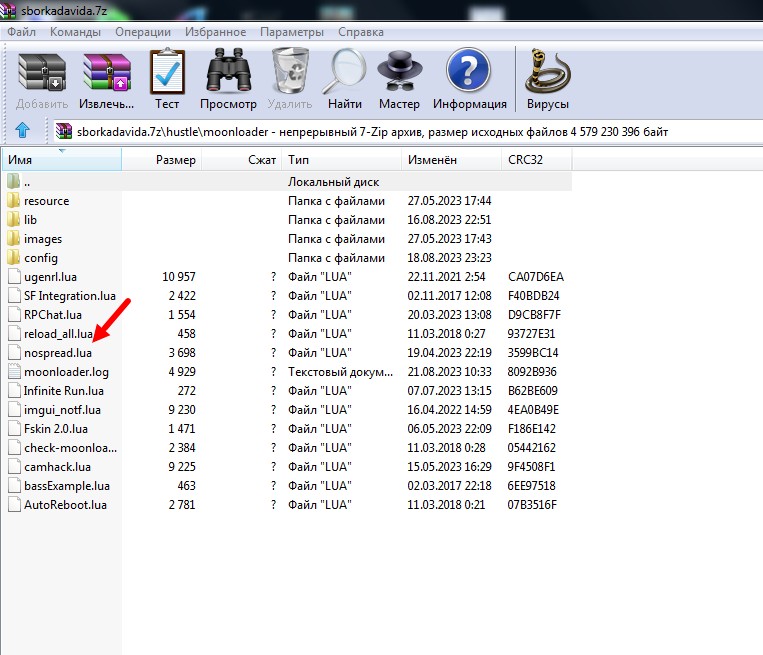
Task: Click the archive path address field
Action: (x=400, y=131)
